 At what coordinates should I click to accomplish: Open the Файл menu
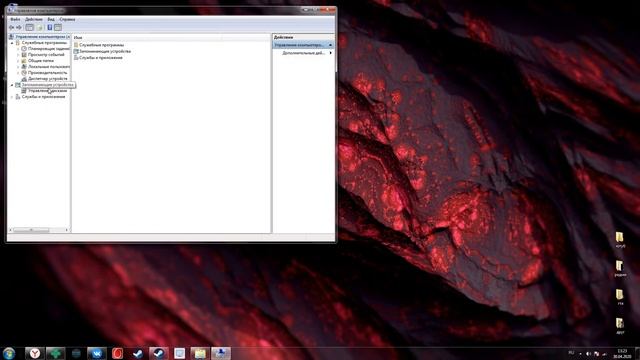pyautogui.click(x=15, y=19)
